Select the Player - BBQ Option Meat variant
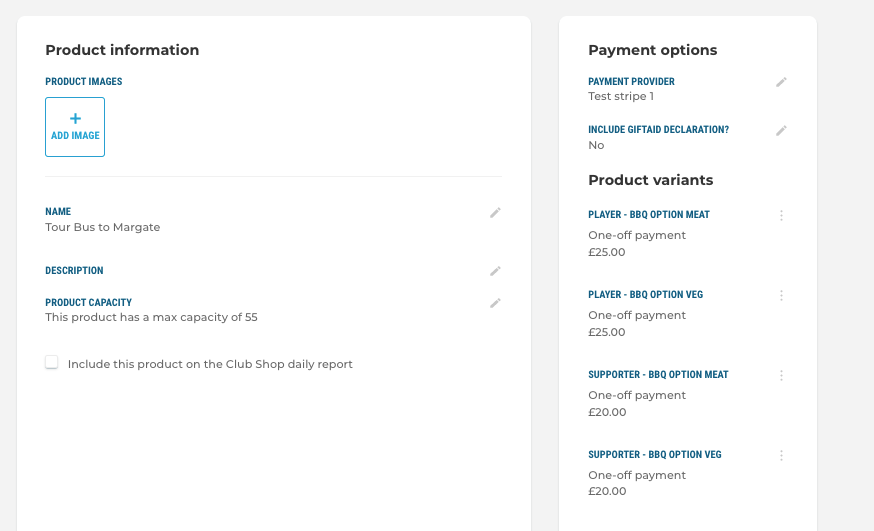The image size is (874, 531). tap(649, 215)
